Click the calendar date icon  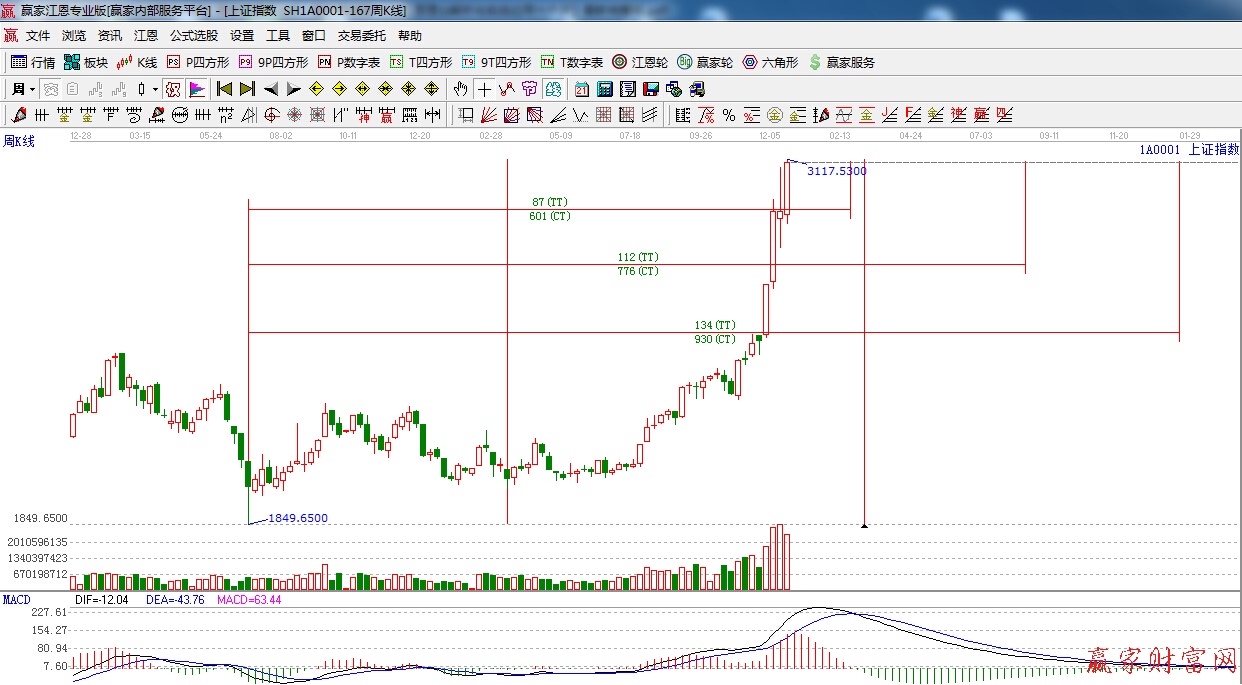pos(582,89)
